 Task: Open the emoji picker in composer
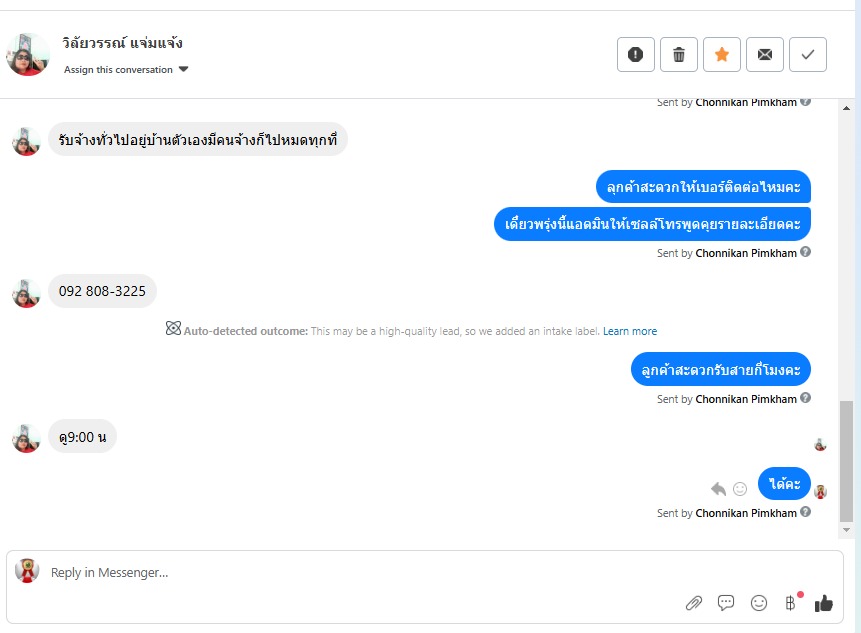click(x=759, y=603)
